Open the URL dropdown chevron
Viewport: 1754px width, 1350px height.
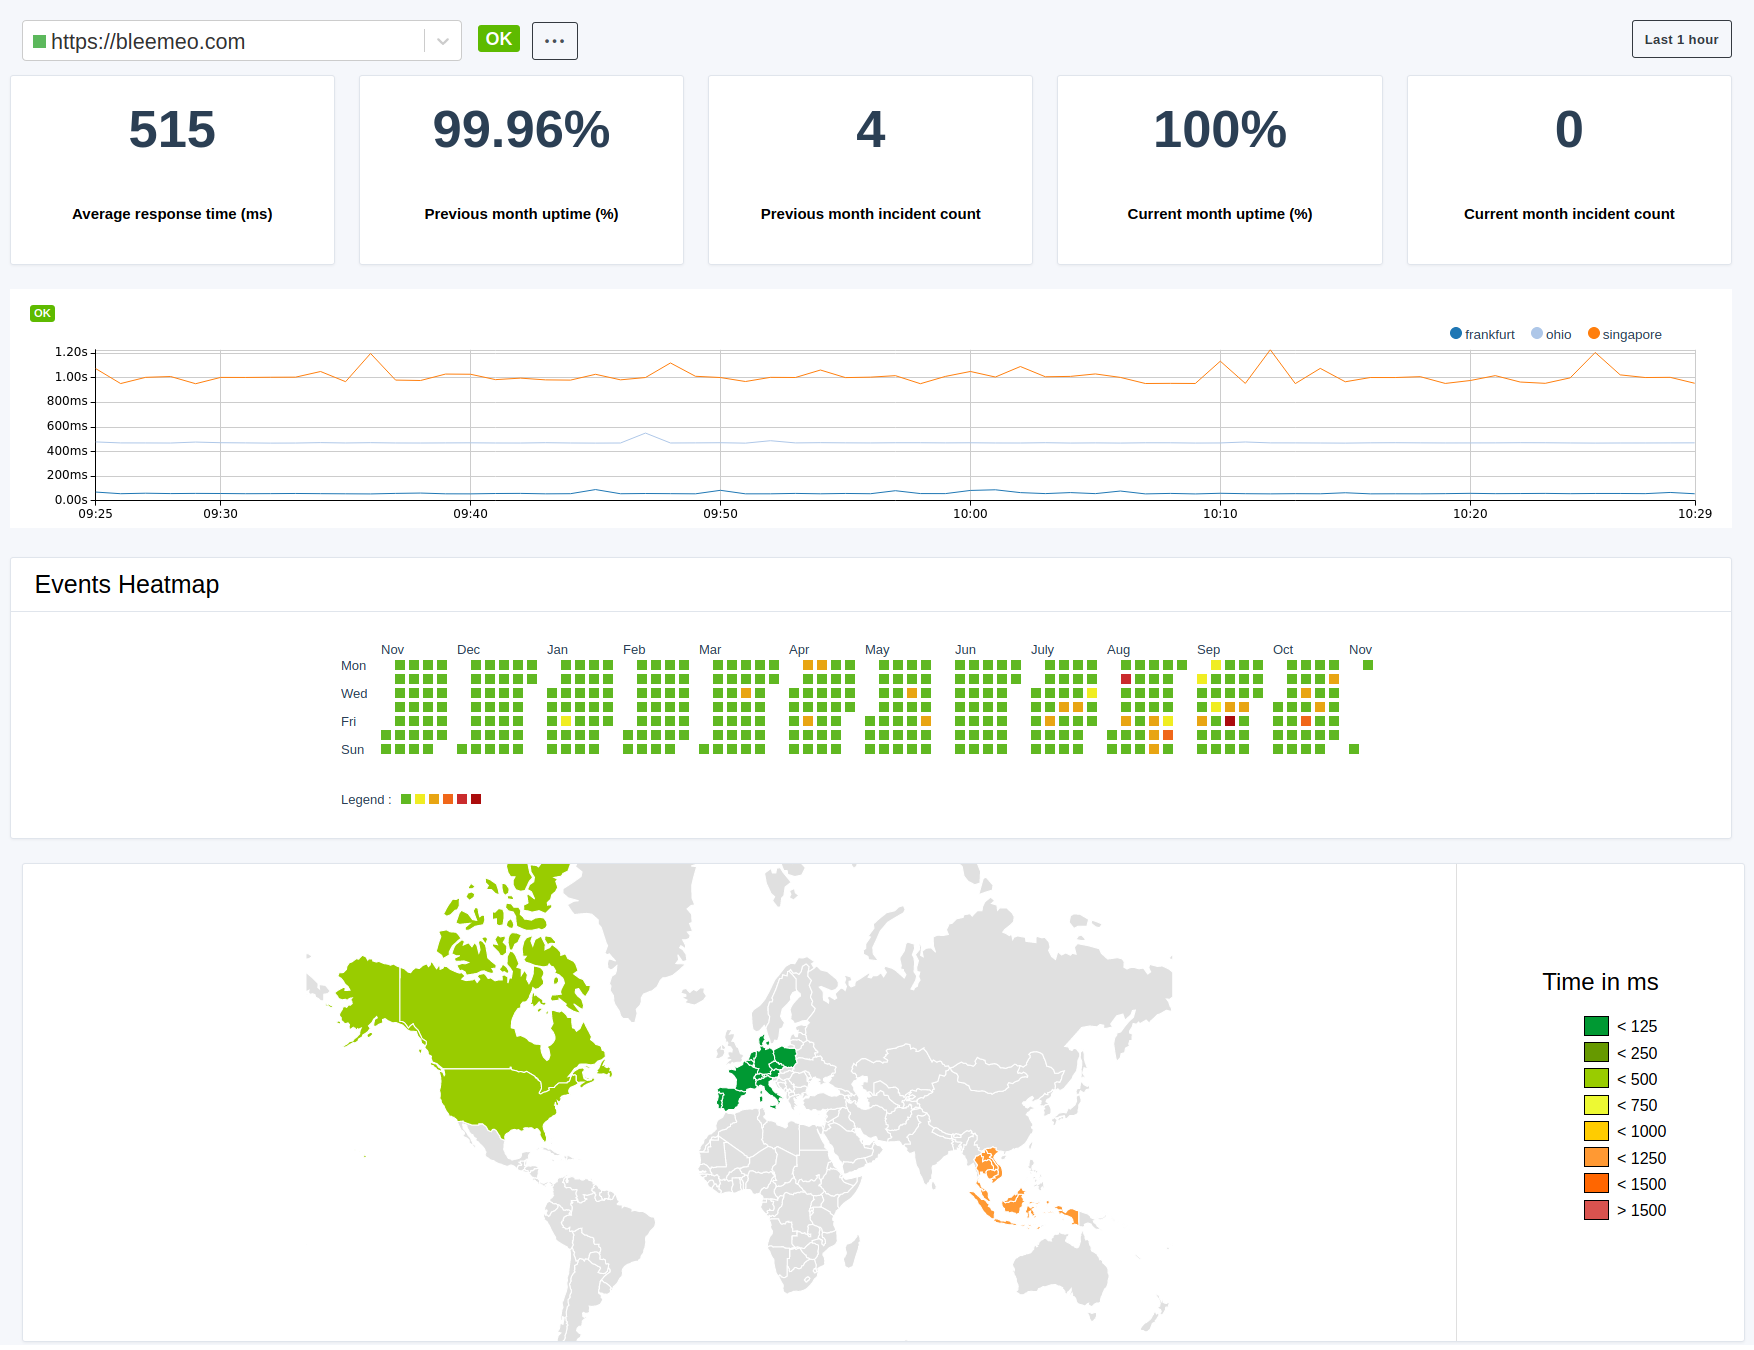coord(440,41)
